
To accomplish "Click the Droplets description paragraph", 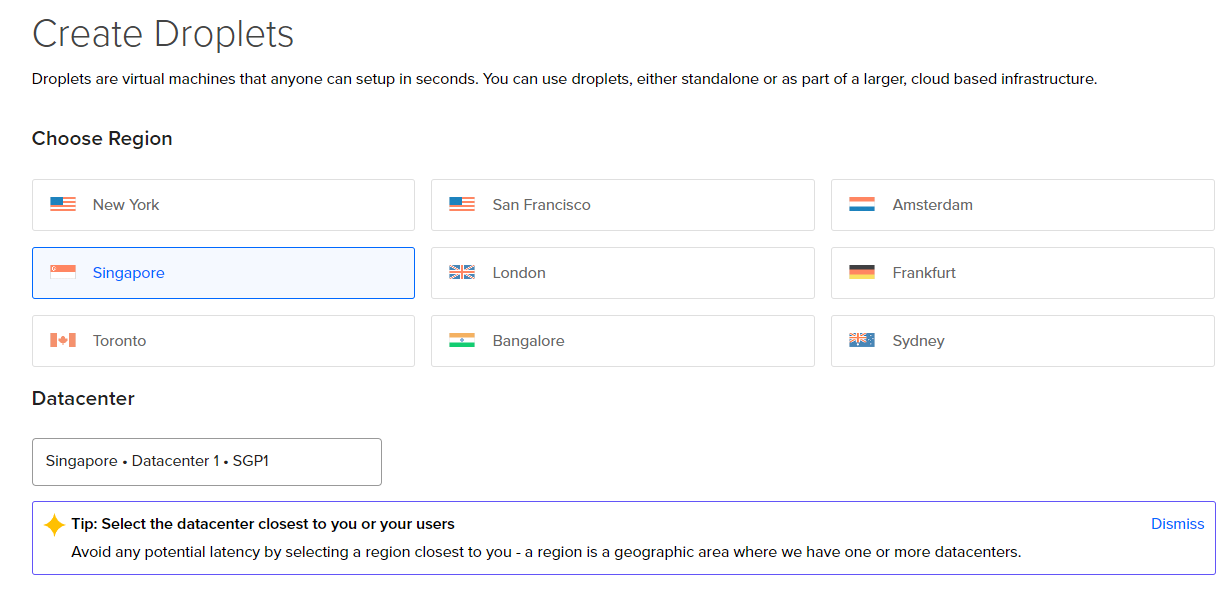I will pos(564,79).
